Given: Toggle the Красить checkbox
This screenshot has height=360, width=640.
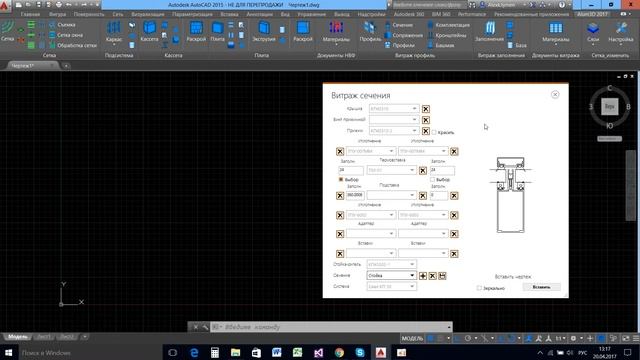Looking at the screenshot, I should [434, 132].
